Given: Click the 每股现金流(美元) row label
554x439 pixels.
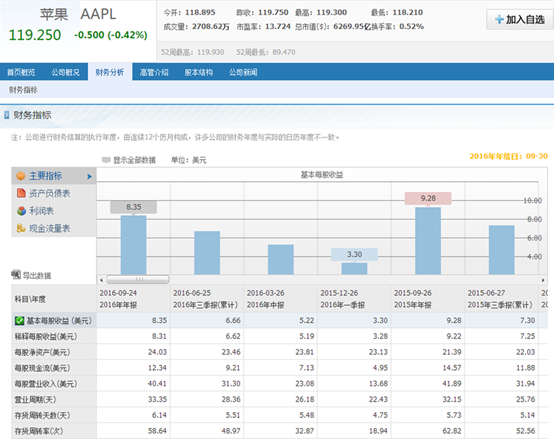Looking at the screenshot, I should point(42,368).
